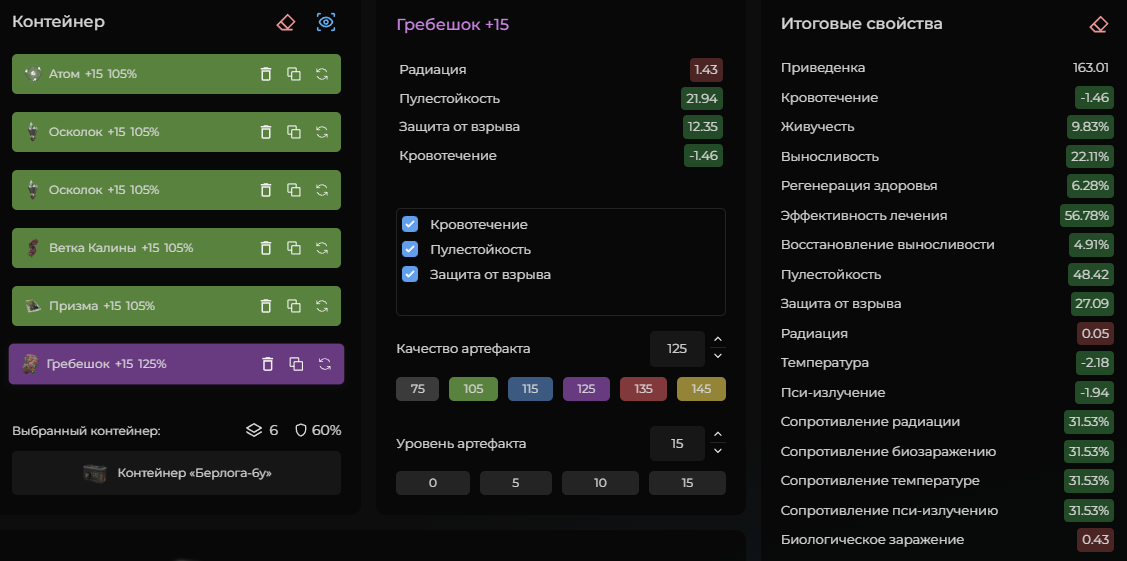Delete the Гребешок artifact from container
The height and width of the screenshot is (561, 1127).
267,364
